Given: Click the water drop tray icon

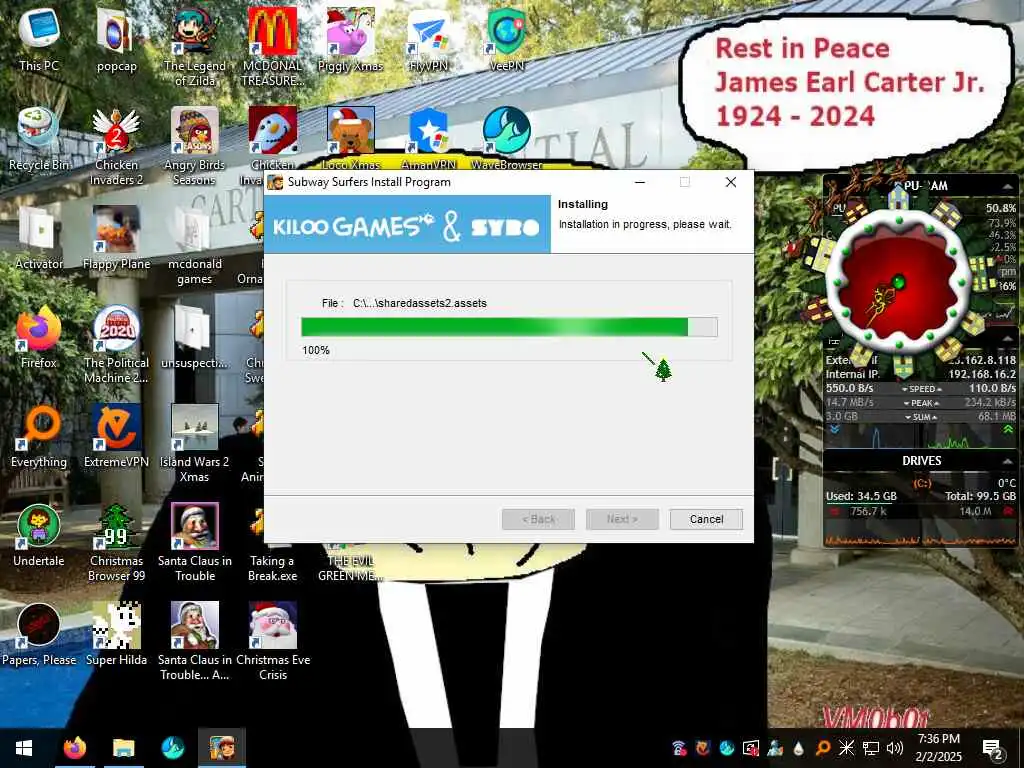Looking at the screenshot, I should pos(799,748).
